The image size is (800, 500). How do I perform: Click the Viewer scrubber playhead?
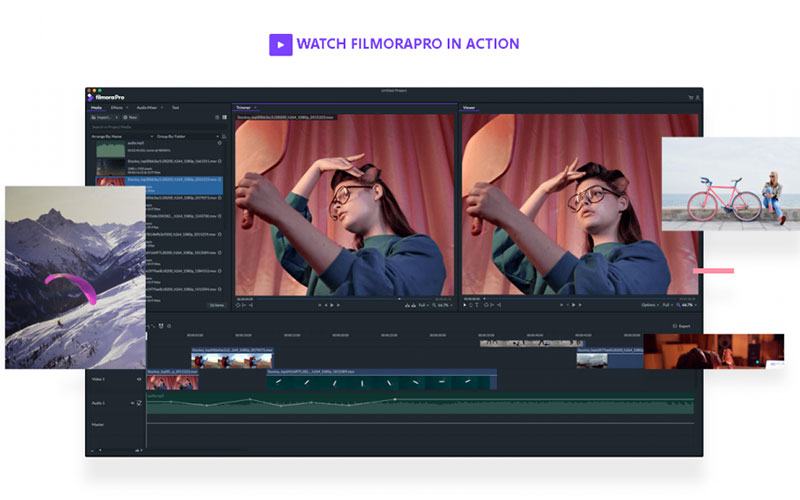[484, 299]
